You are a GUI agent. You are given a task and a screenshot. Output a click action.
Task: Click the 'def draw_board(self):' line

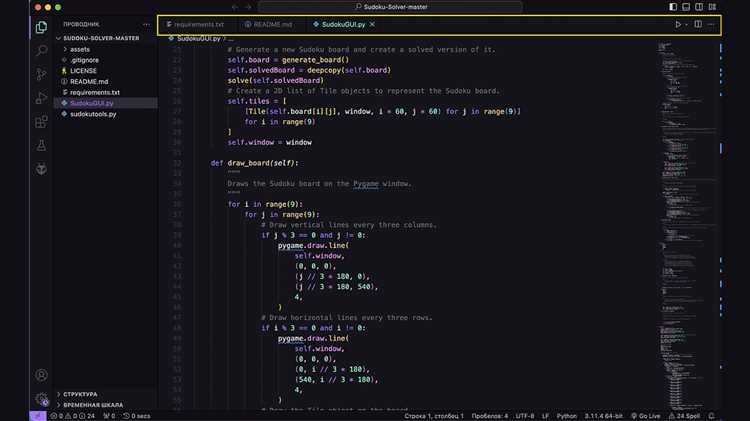tap(254, 163)
